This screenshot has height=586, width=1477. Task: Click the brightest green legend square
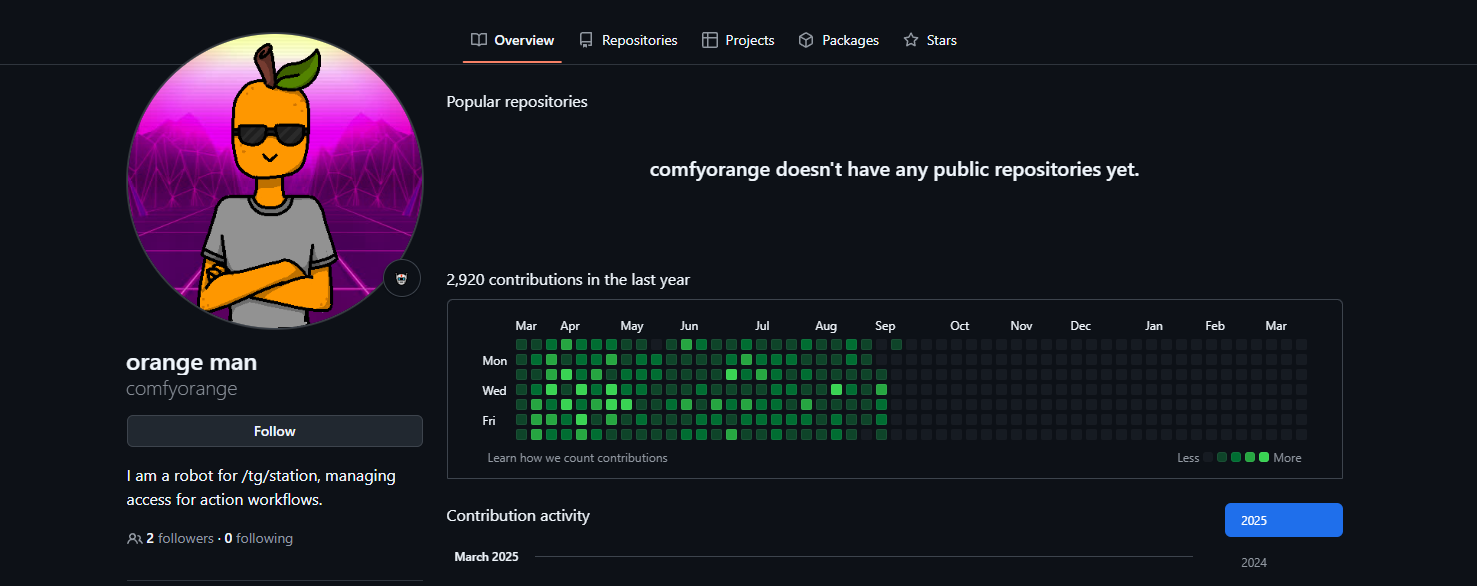[x=1264, y=457]
